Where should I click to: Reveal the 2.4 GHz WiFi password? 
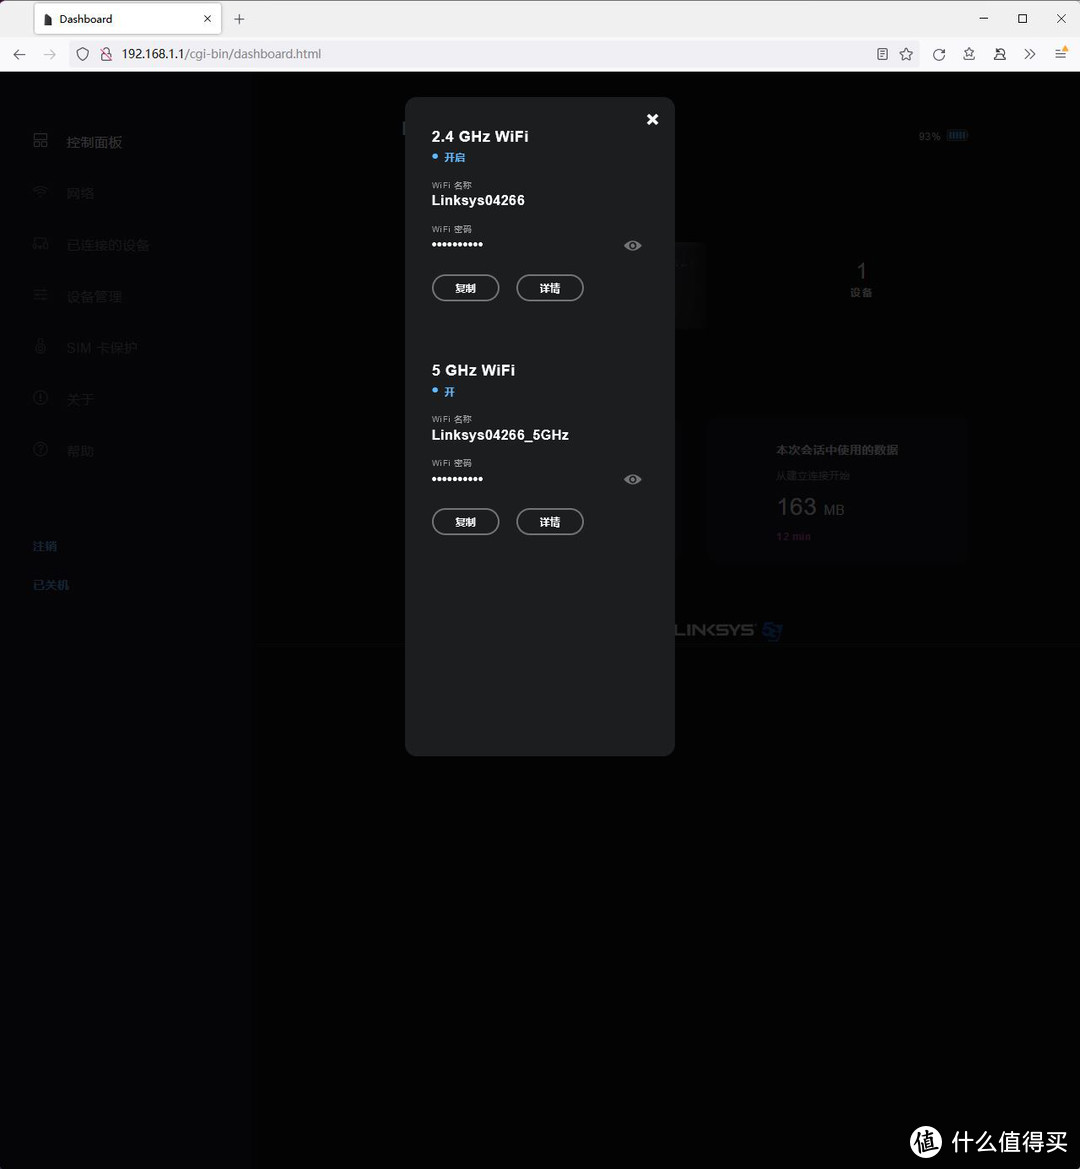[x=632, y=246]
